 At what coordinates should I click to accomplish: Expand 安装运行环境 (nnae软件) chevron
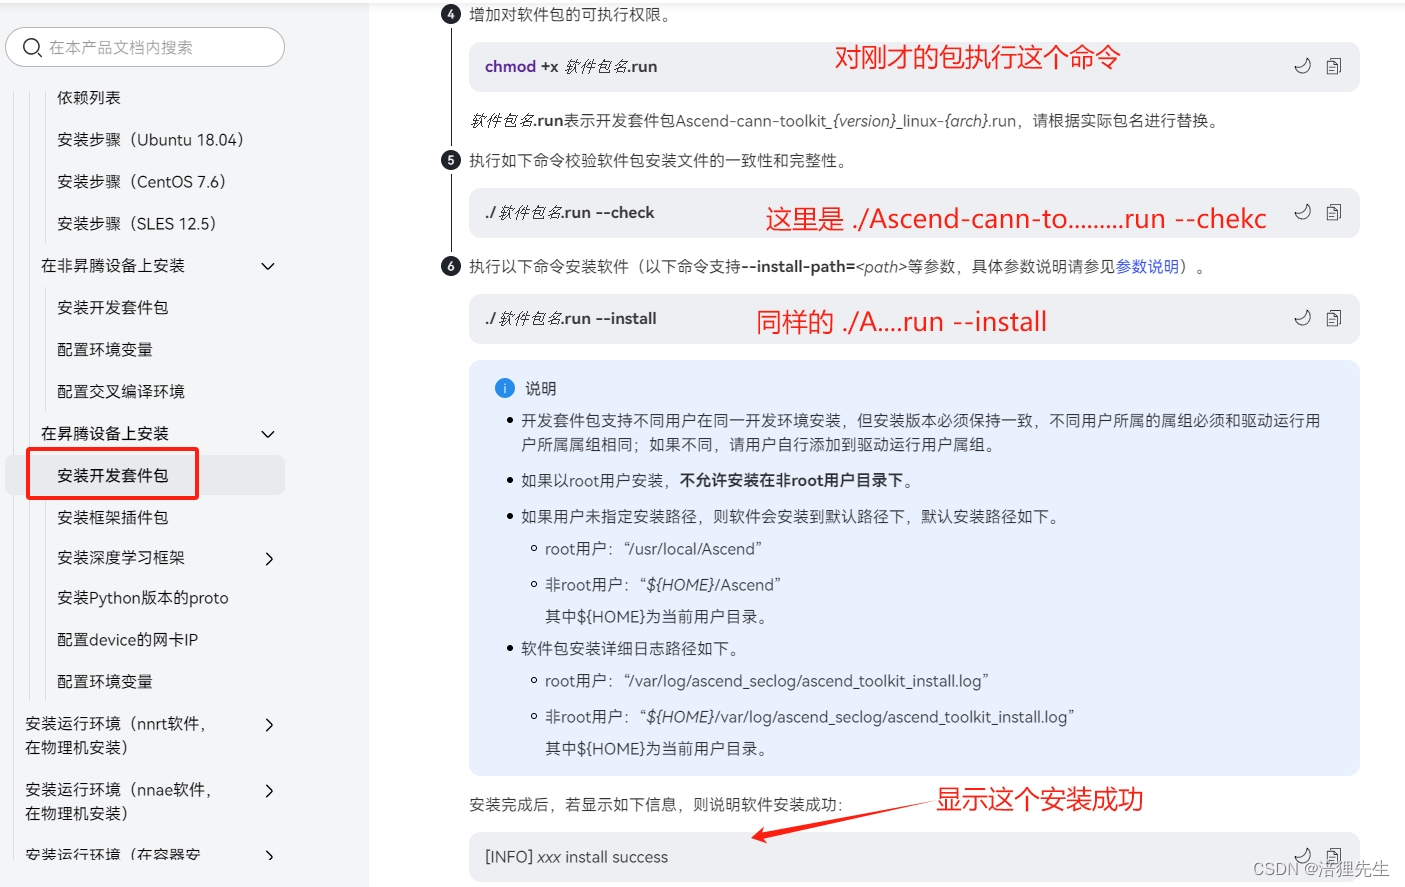(x=268, y=791)
